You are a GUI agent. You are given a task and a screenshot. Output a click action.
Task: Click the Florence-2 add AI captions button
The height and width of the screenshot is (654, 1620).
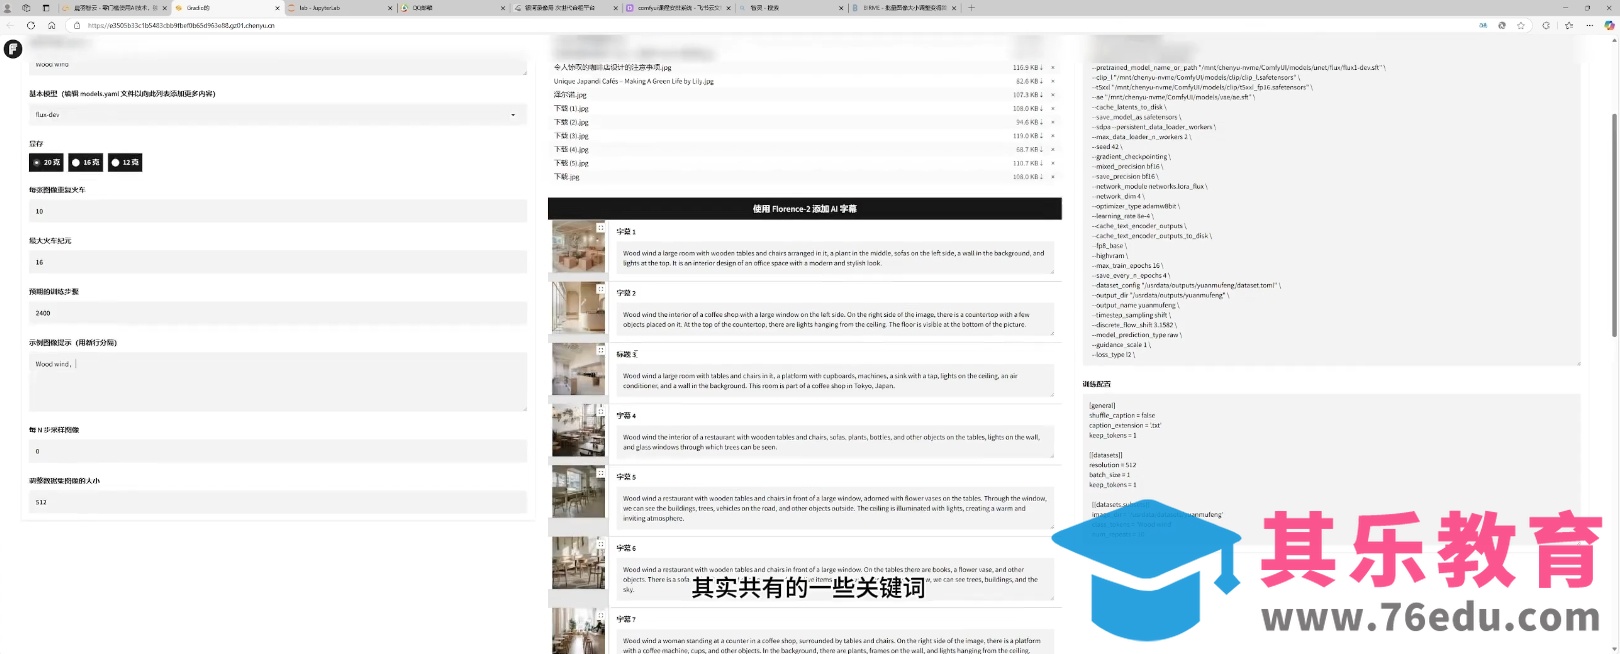pos(804,209)
